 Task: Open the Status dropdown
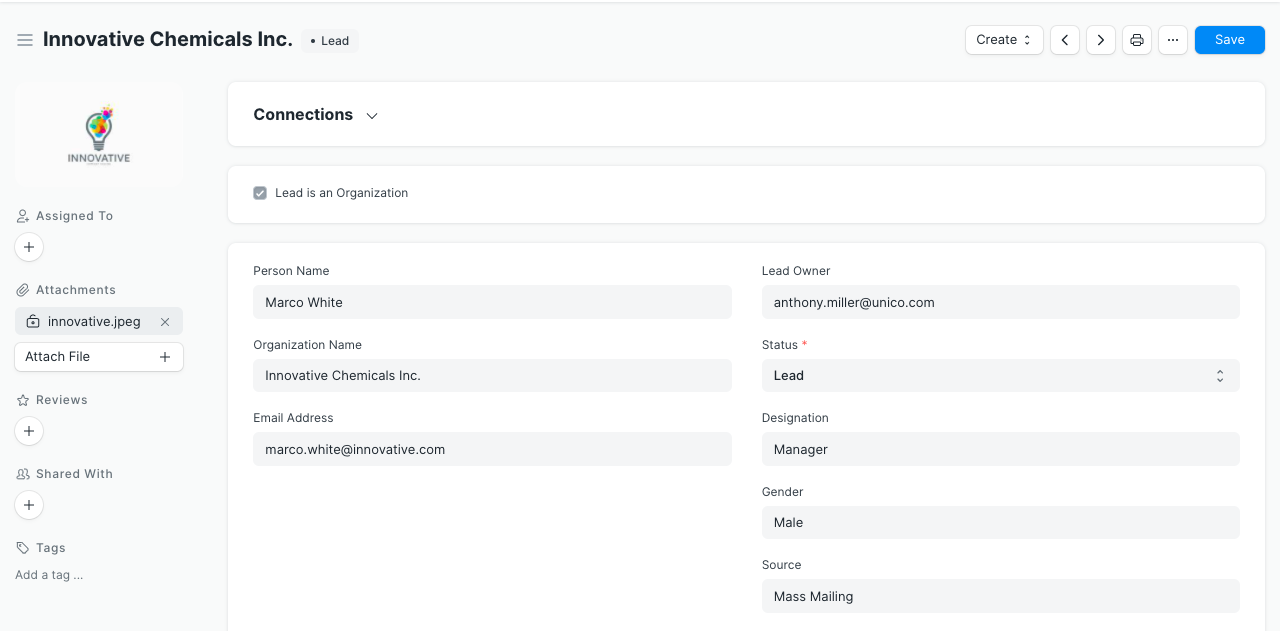coord(1000,376)
